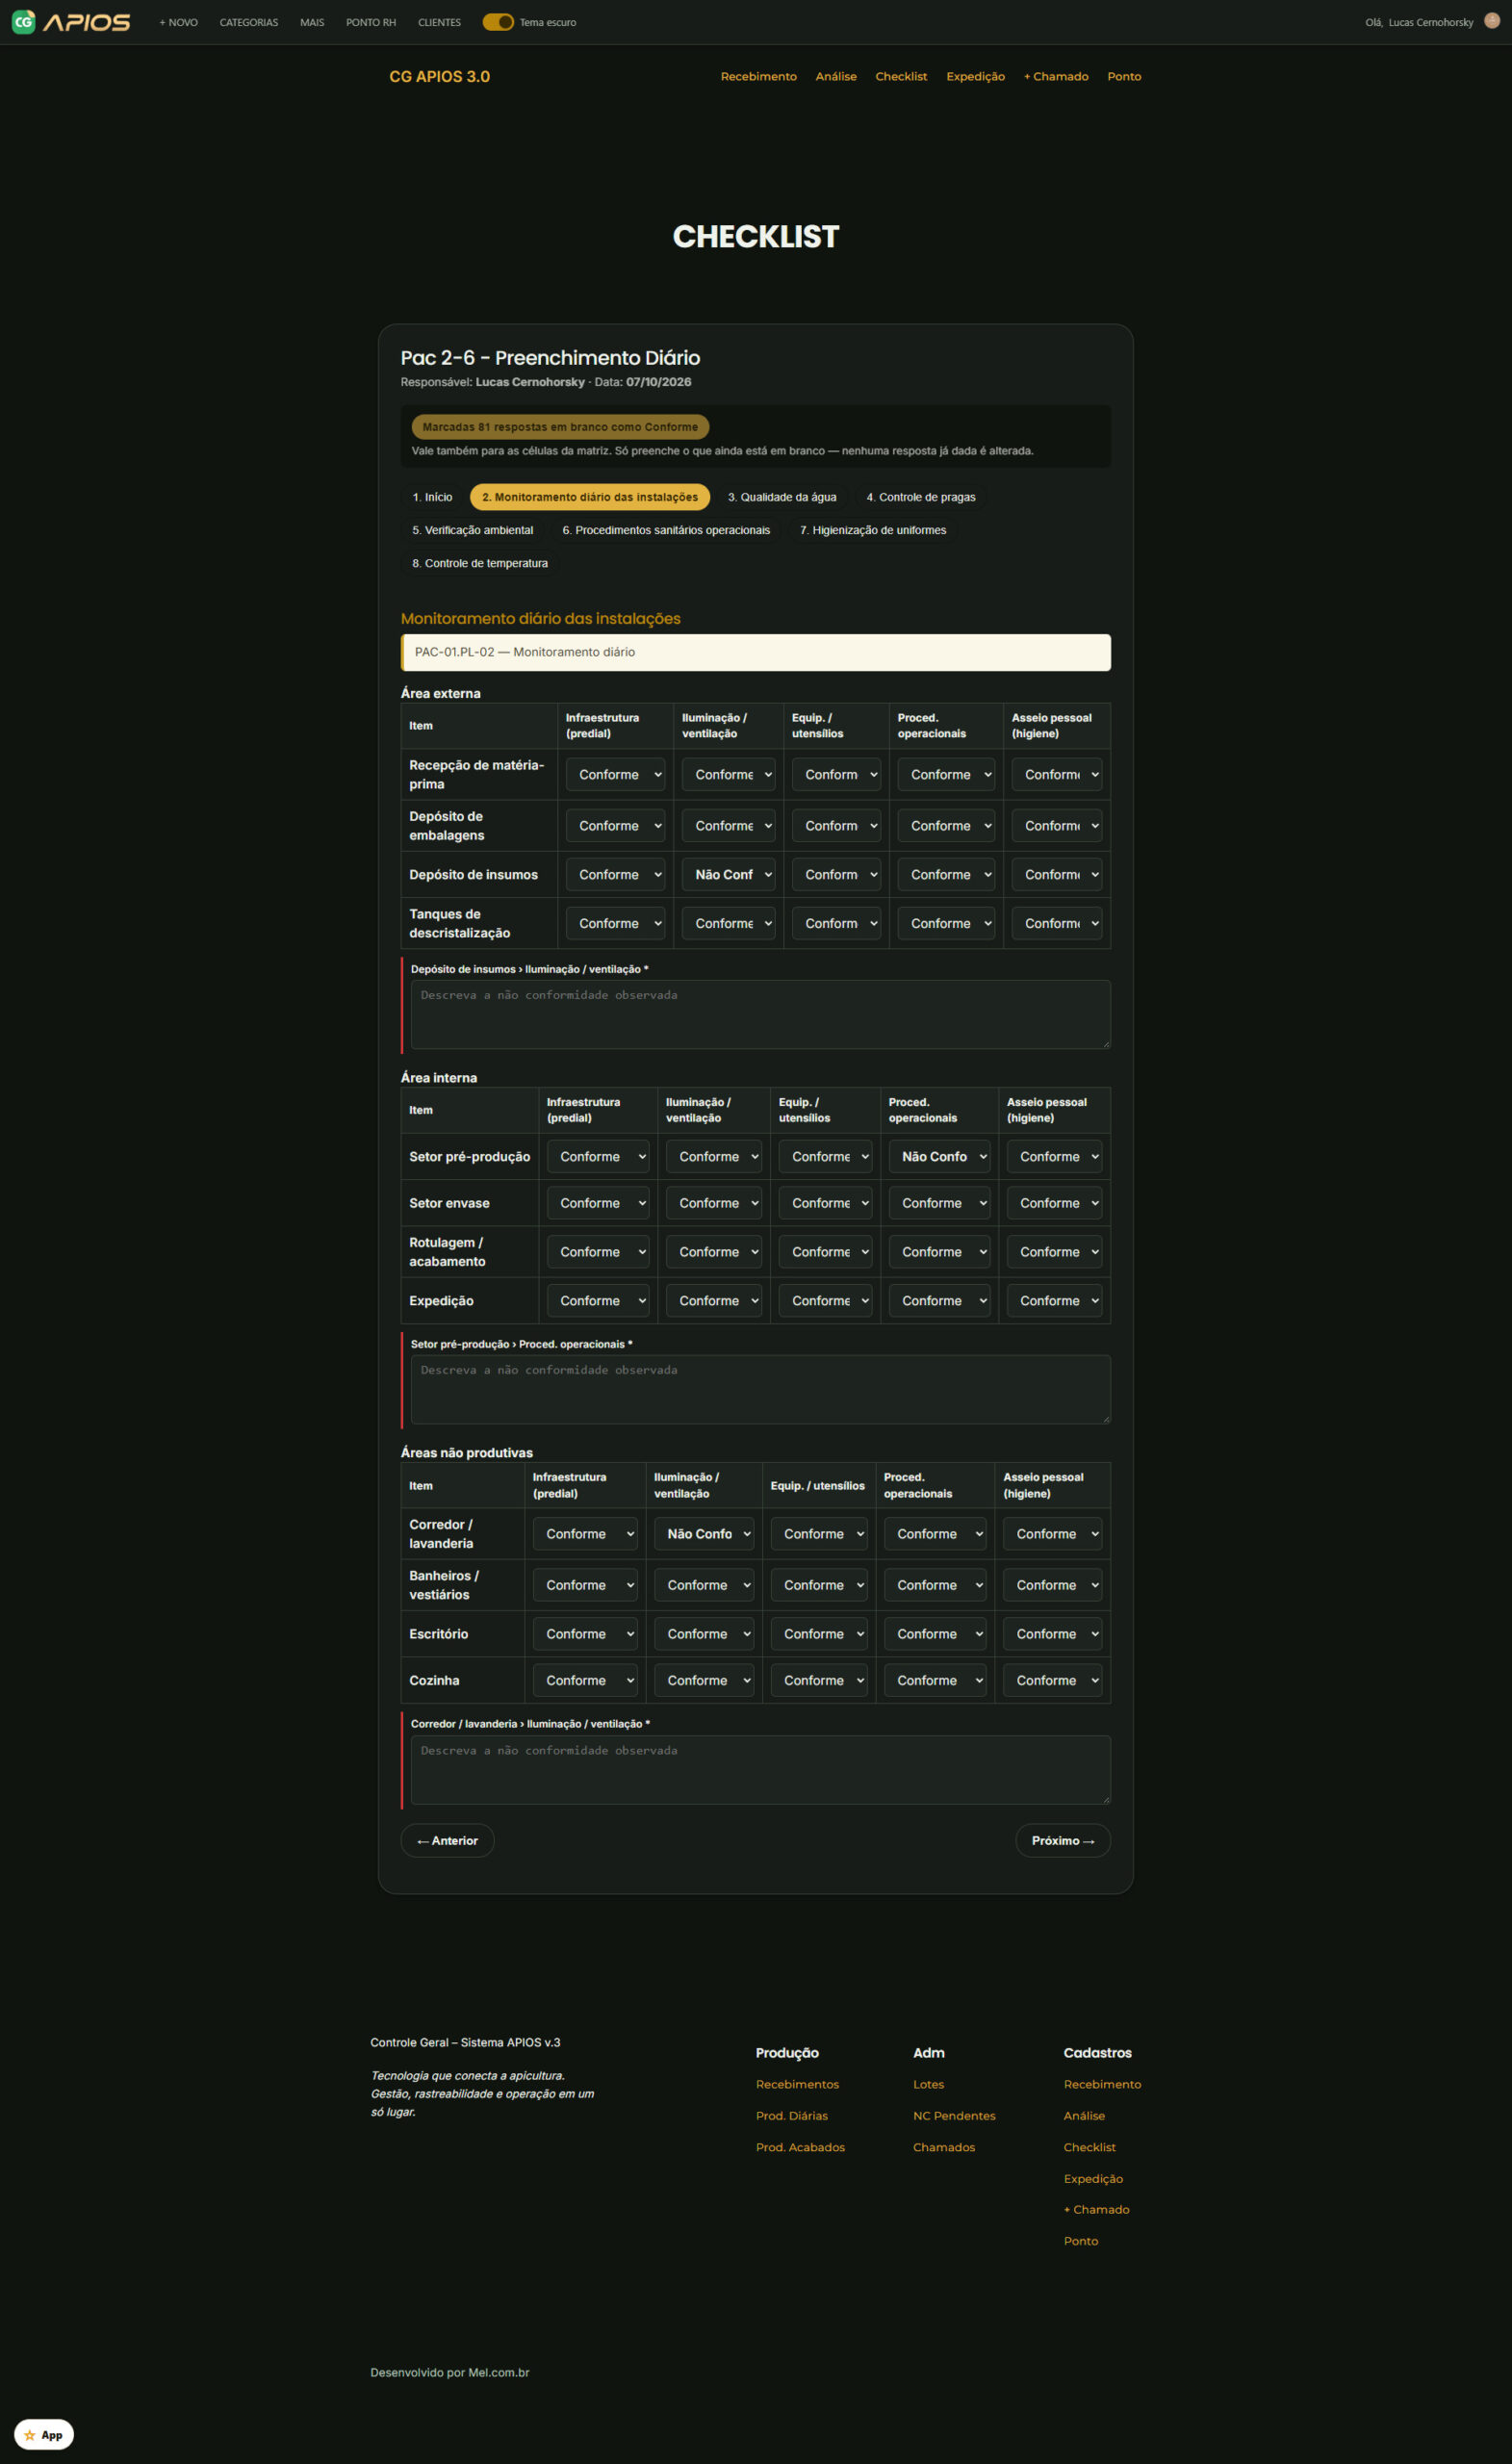This screenshot has width=1512, height=2464.
Task: Click the Anterior button
Action: [x=447, y=1840]
